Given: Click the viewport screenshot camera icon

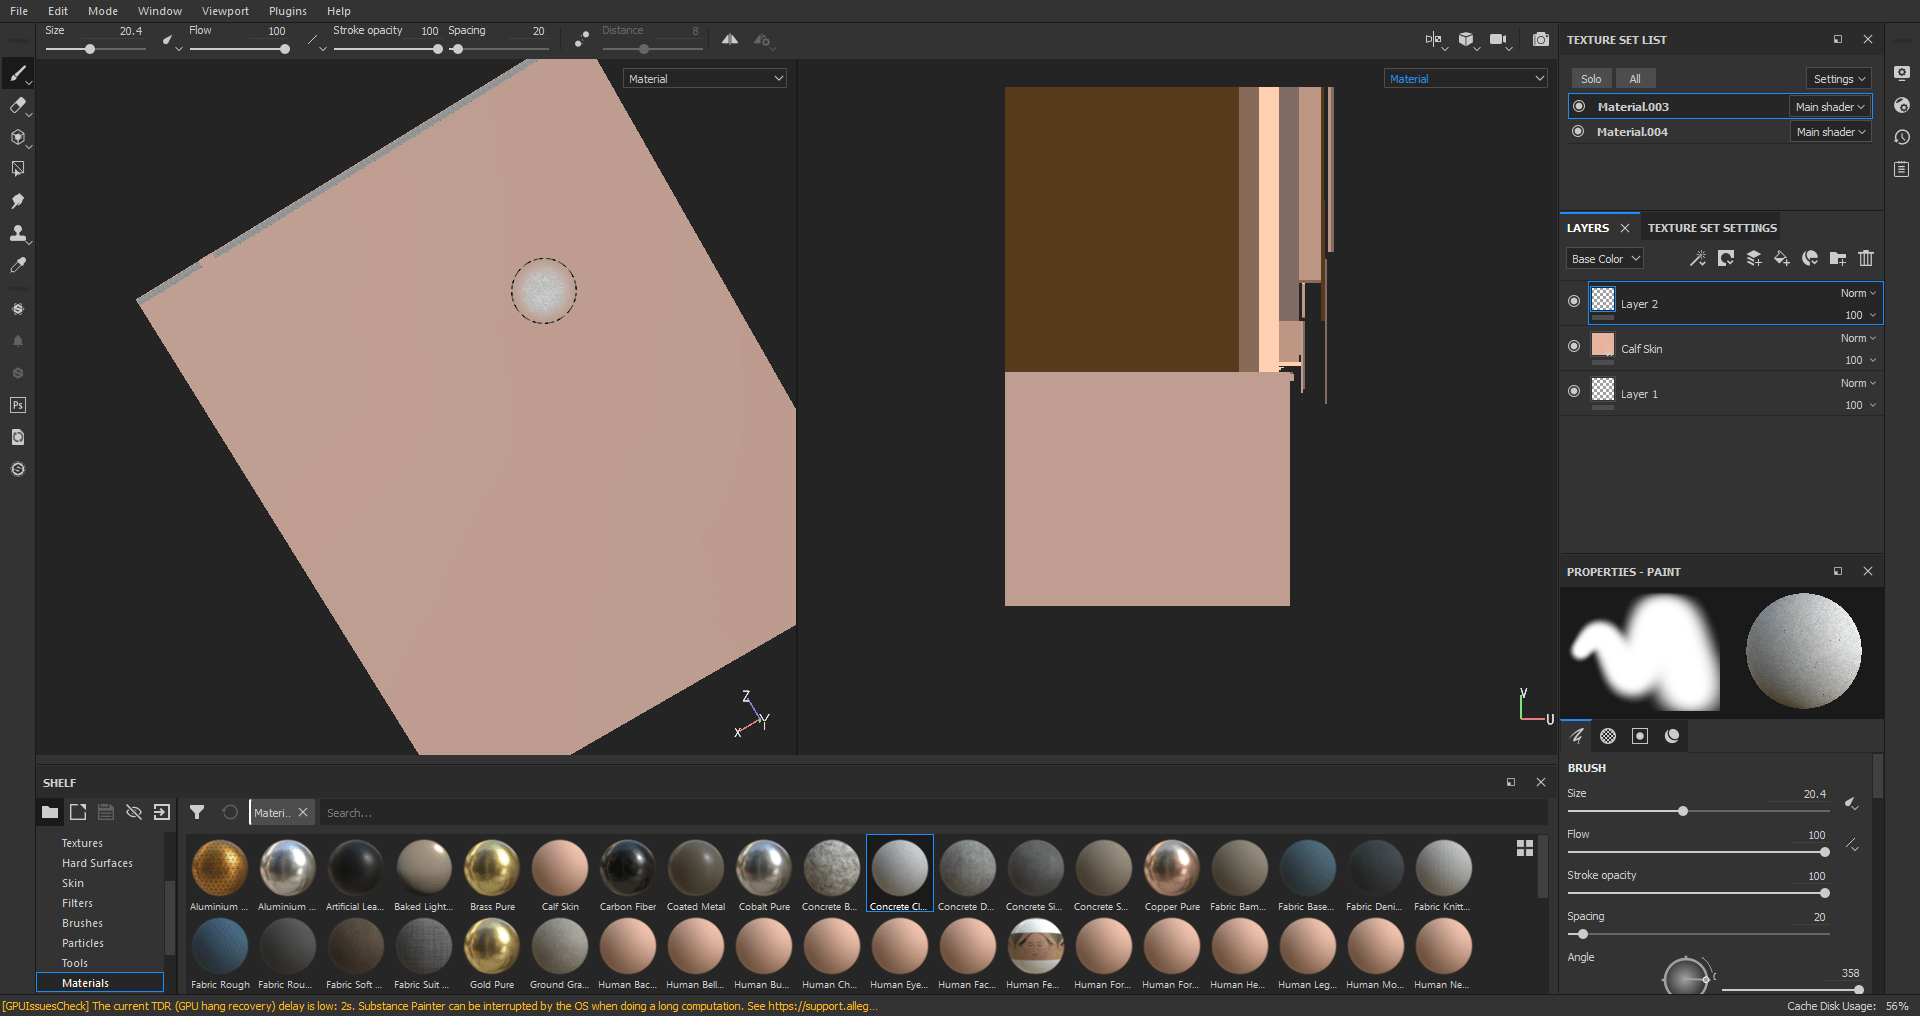Looking at the screenshot, I should click(x=1541, y=39).
